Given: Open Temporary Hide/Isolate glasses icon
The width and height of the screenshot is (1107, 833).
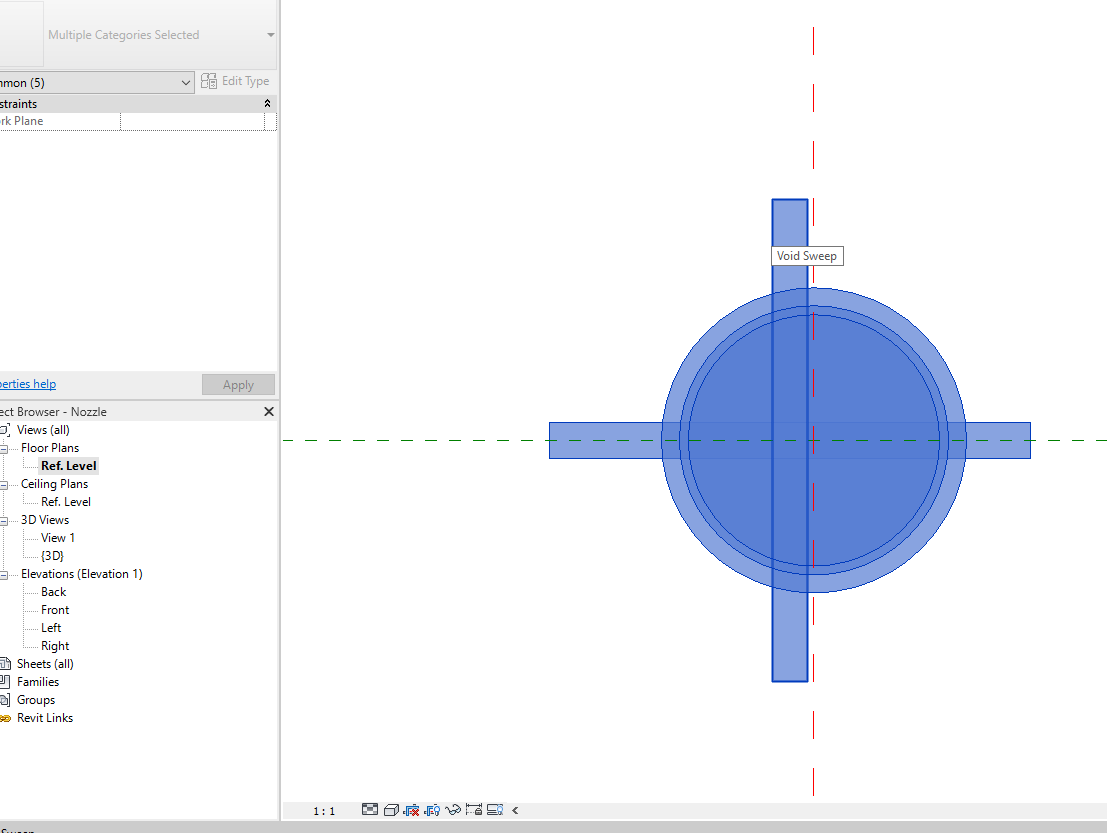Looking at the screenshot, I should [453, 810].
